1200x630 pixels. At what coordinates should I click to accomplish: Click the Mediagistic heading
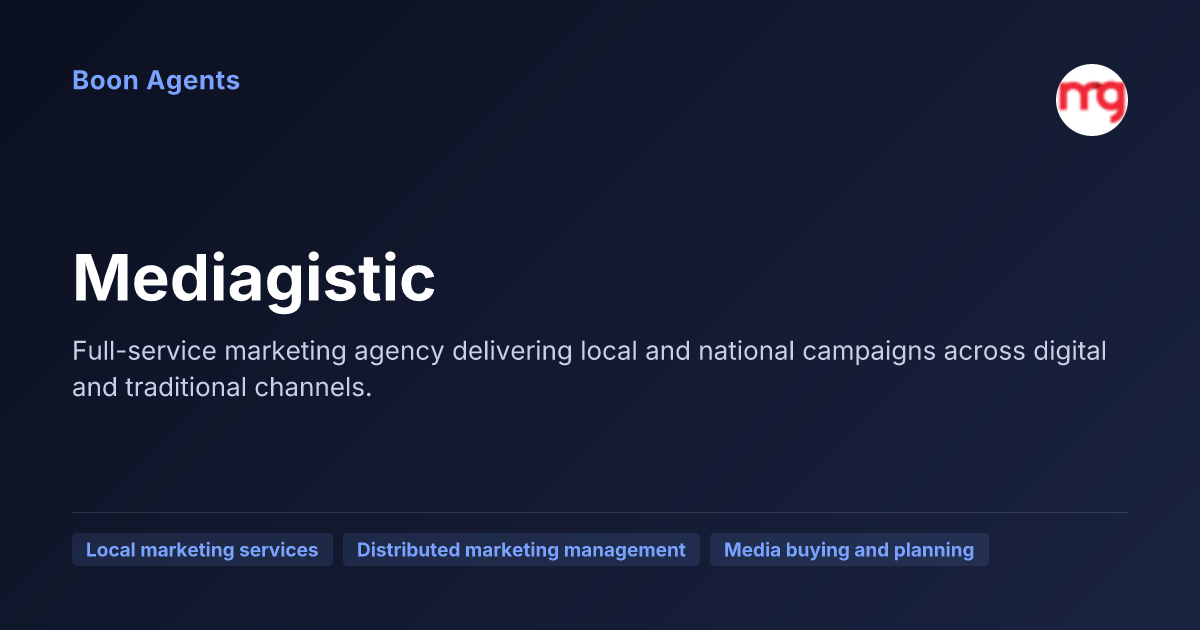pyautogui.click(x=254, y=278)
